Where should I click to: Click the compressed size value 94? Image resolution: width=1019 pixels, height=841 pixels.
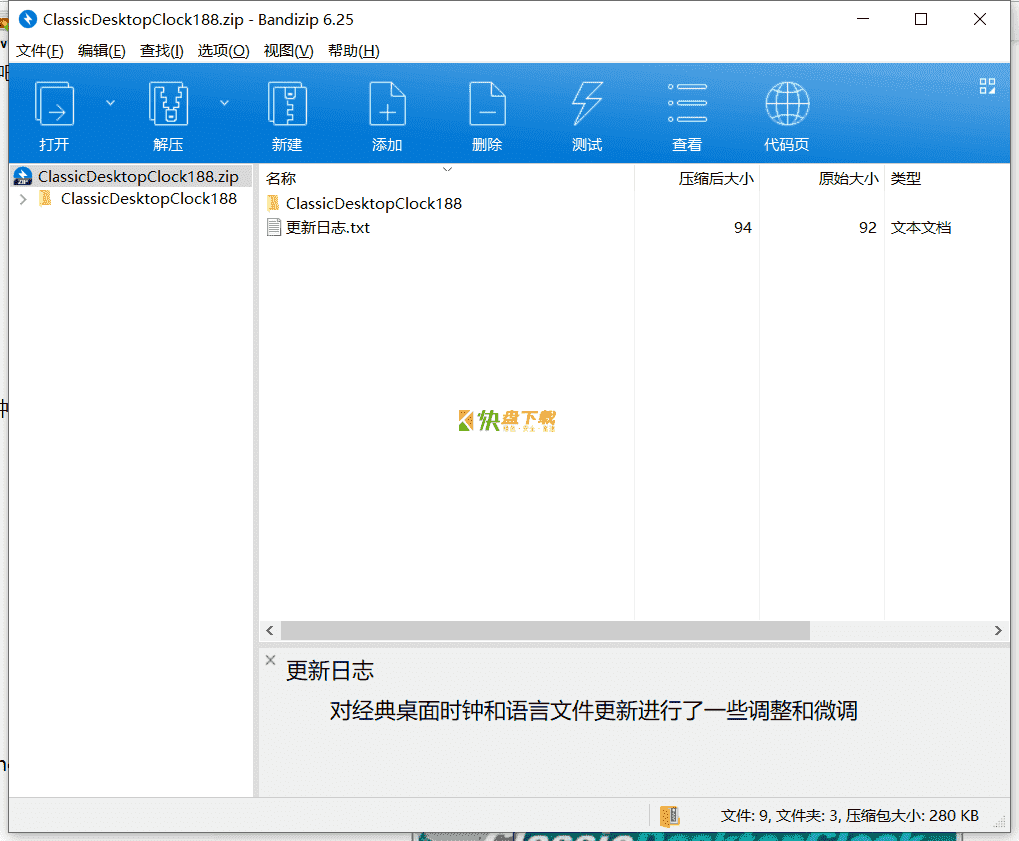click(743, 227)
